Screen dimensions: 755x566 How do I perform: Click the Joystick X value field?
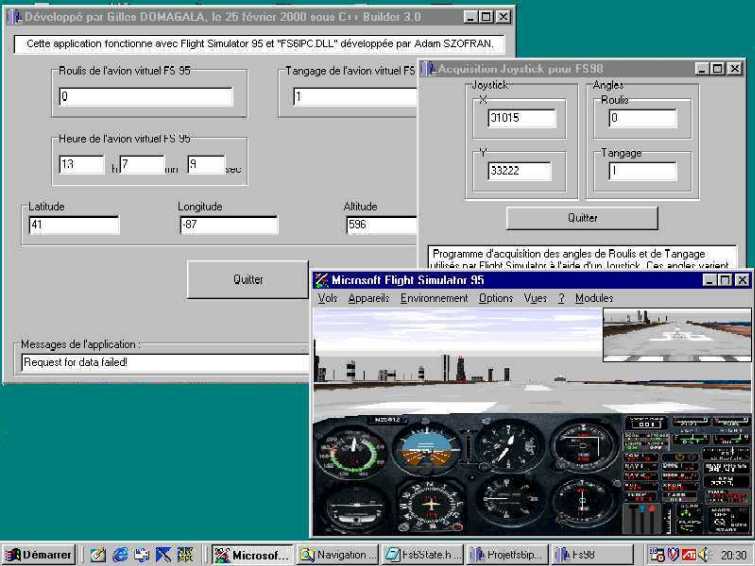521,118
